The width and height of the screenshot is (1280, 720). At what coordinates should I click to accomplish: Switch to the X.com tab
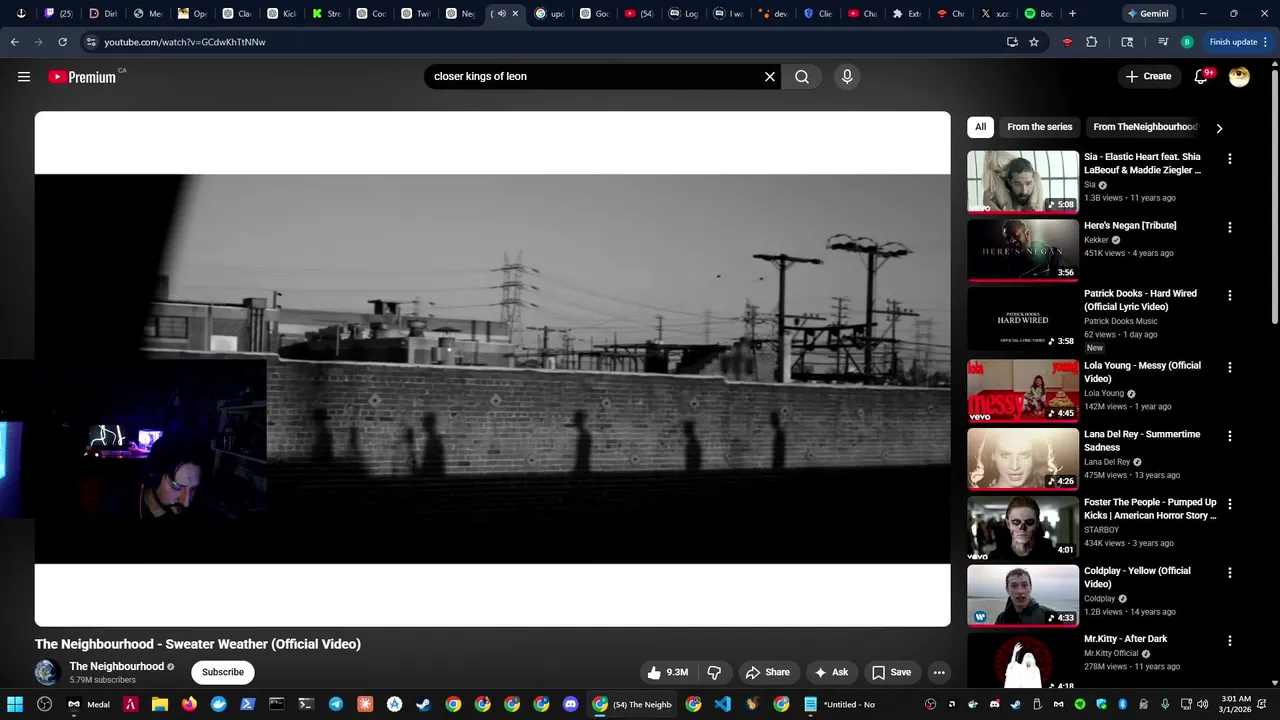995,14
